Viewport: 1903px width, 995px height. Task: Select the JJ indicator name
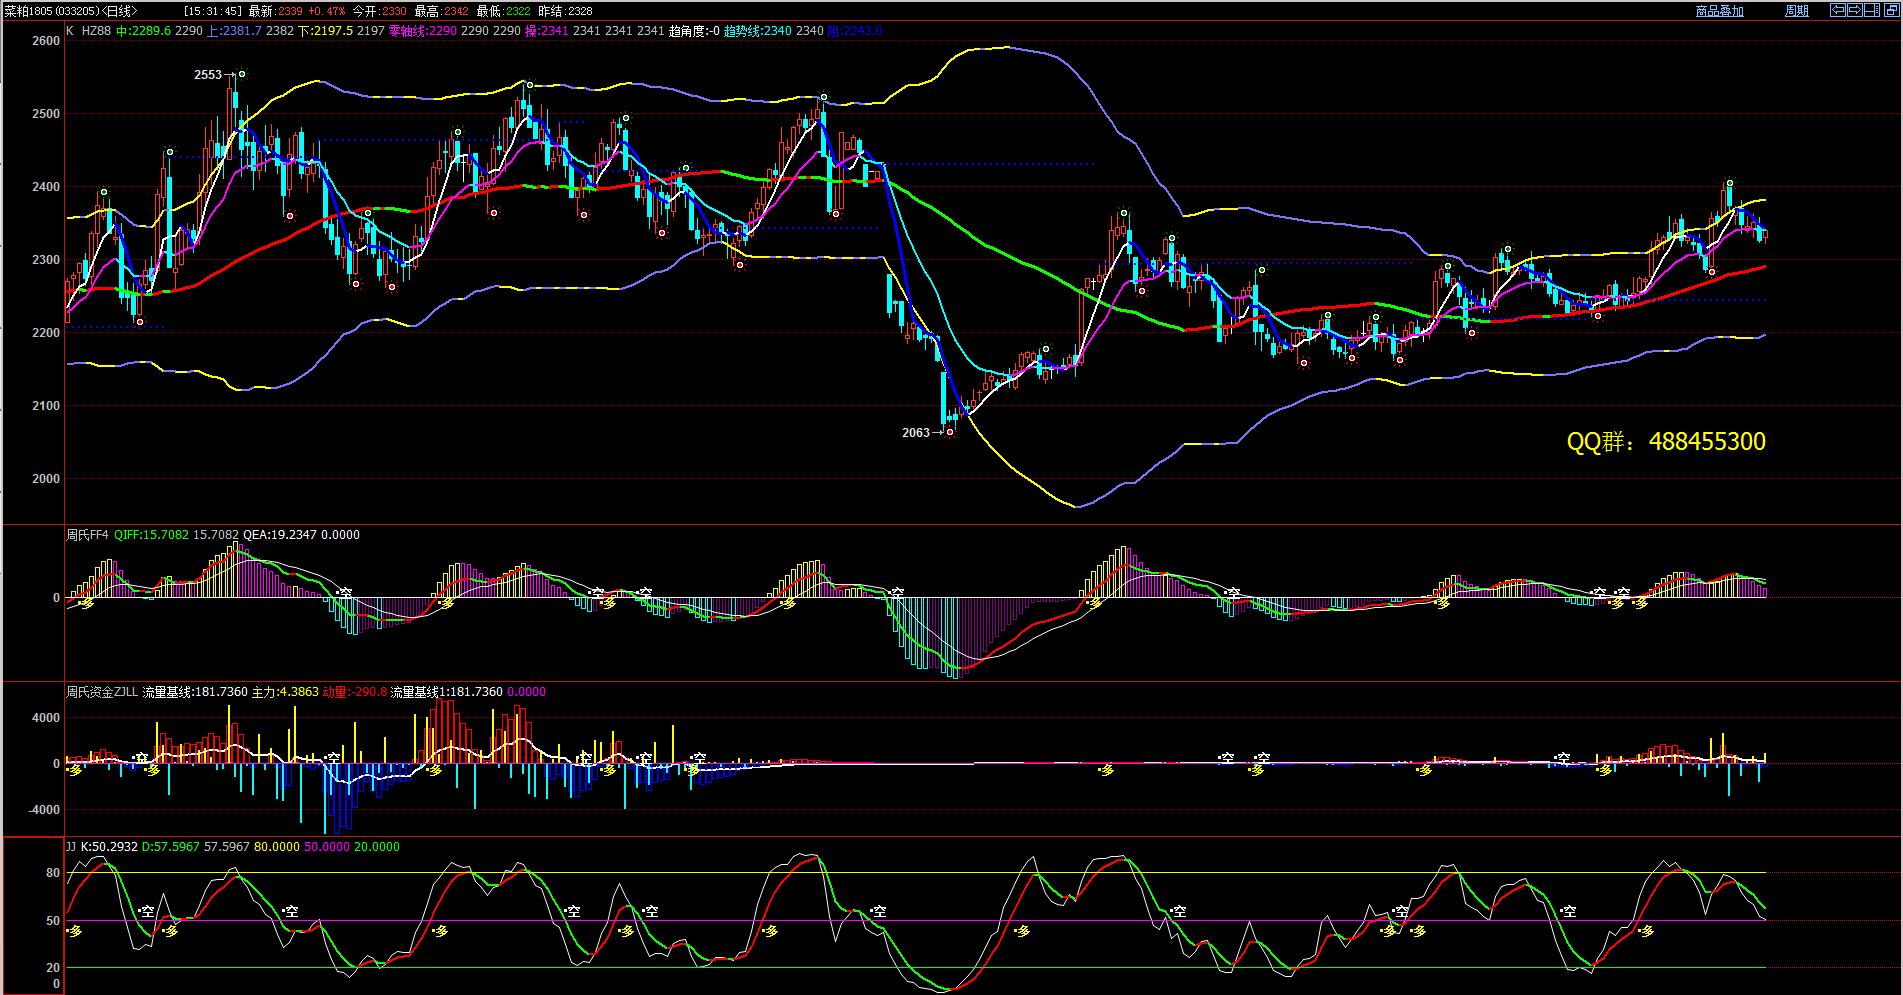coord(71,847)
